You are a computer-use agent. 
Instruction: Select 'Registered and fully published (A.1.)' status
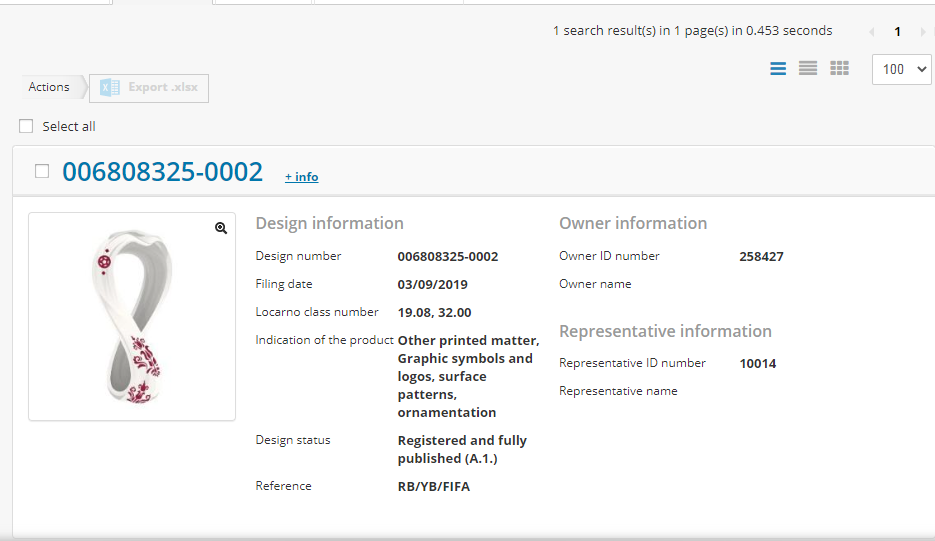click(462, 449)
